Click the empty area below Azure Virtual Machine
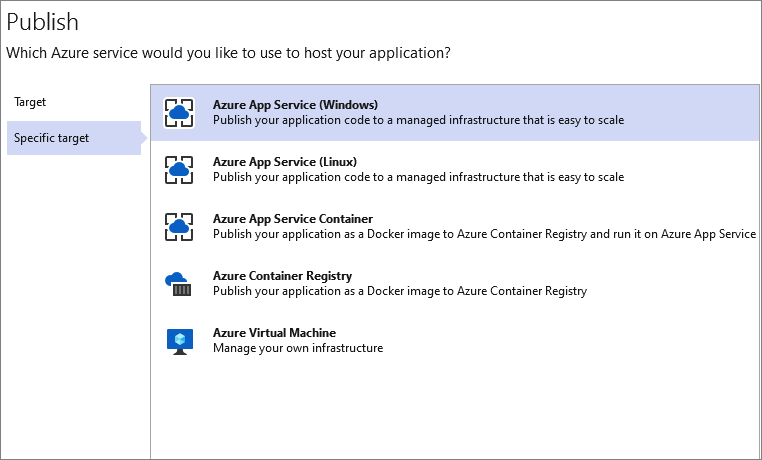Screen dimensions: 762x460 pos(455,410)
